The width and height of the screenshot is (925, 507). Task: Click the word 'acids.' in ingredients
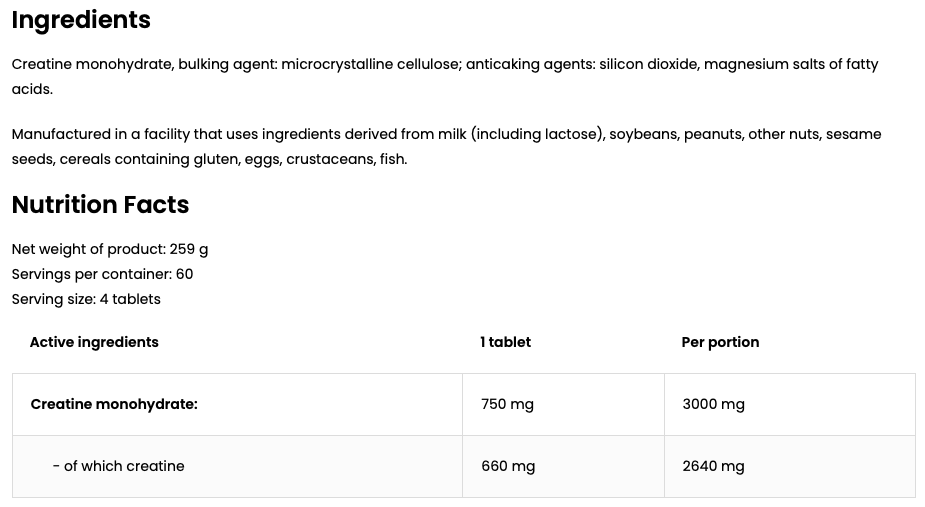point(32,89)
